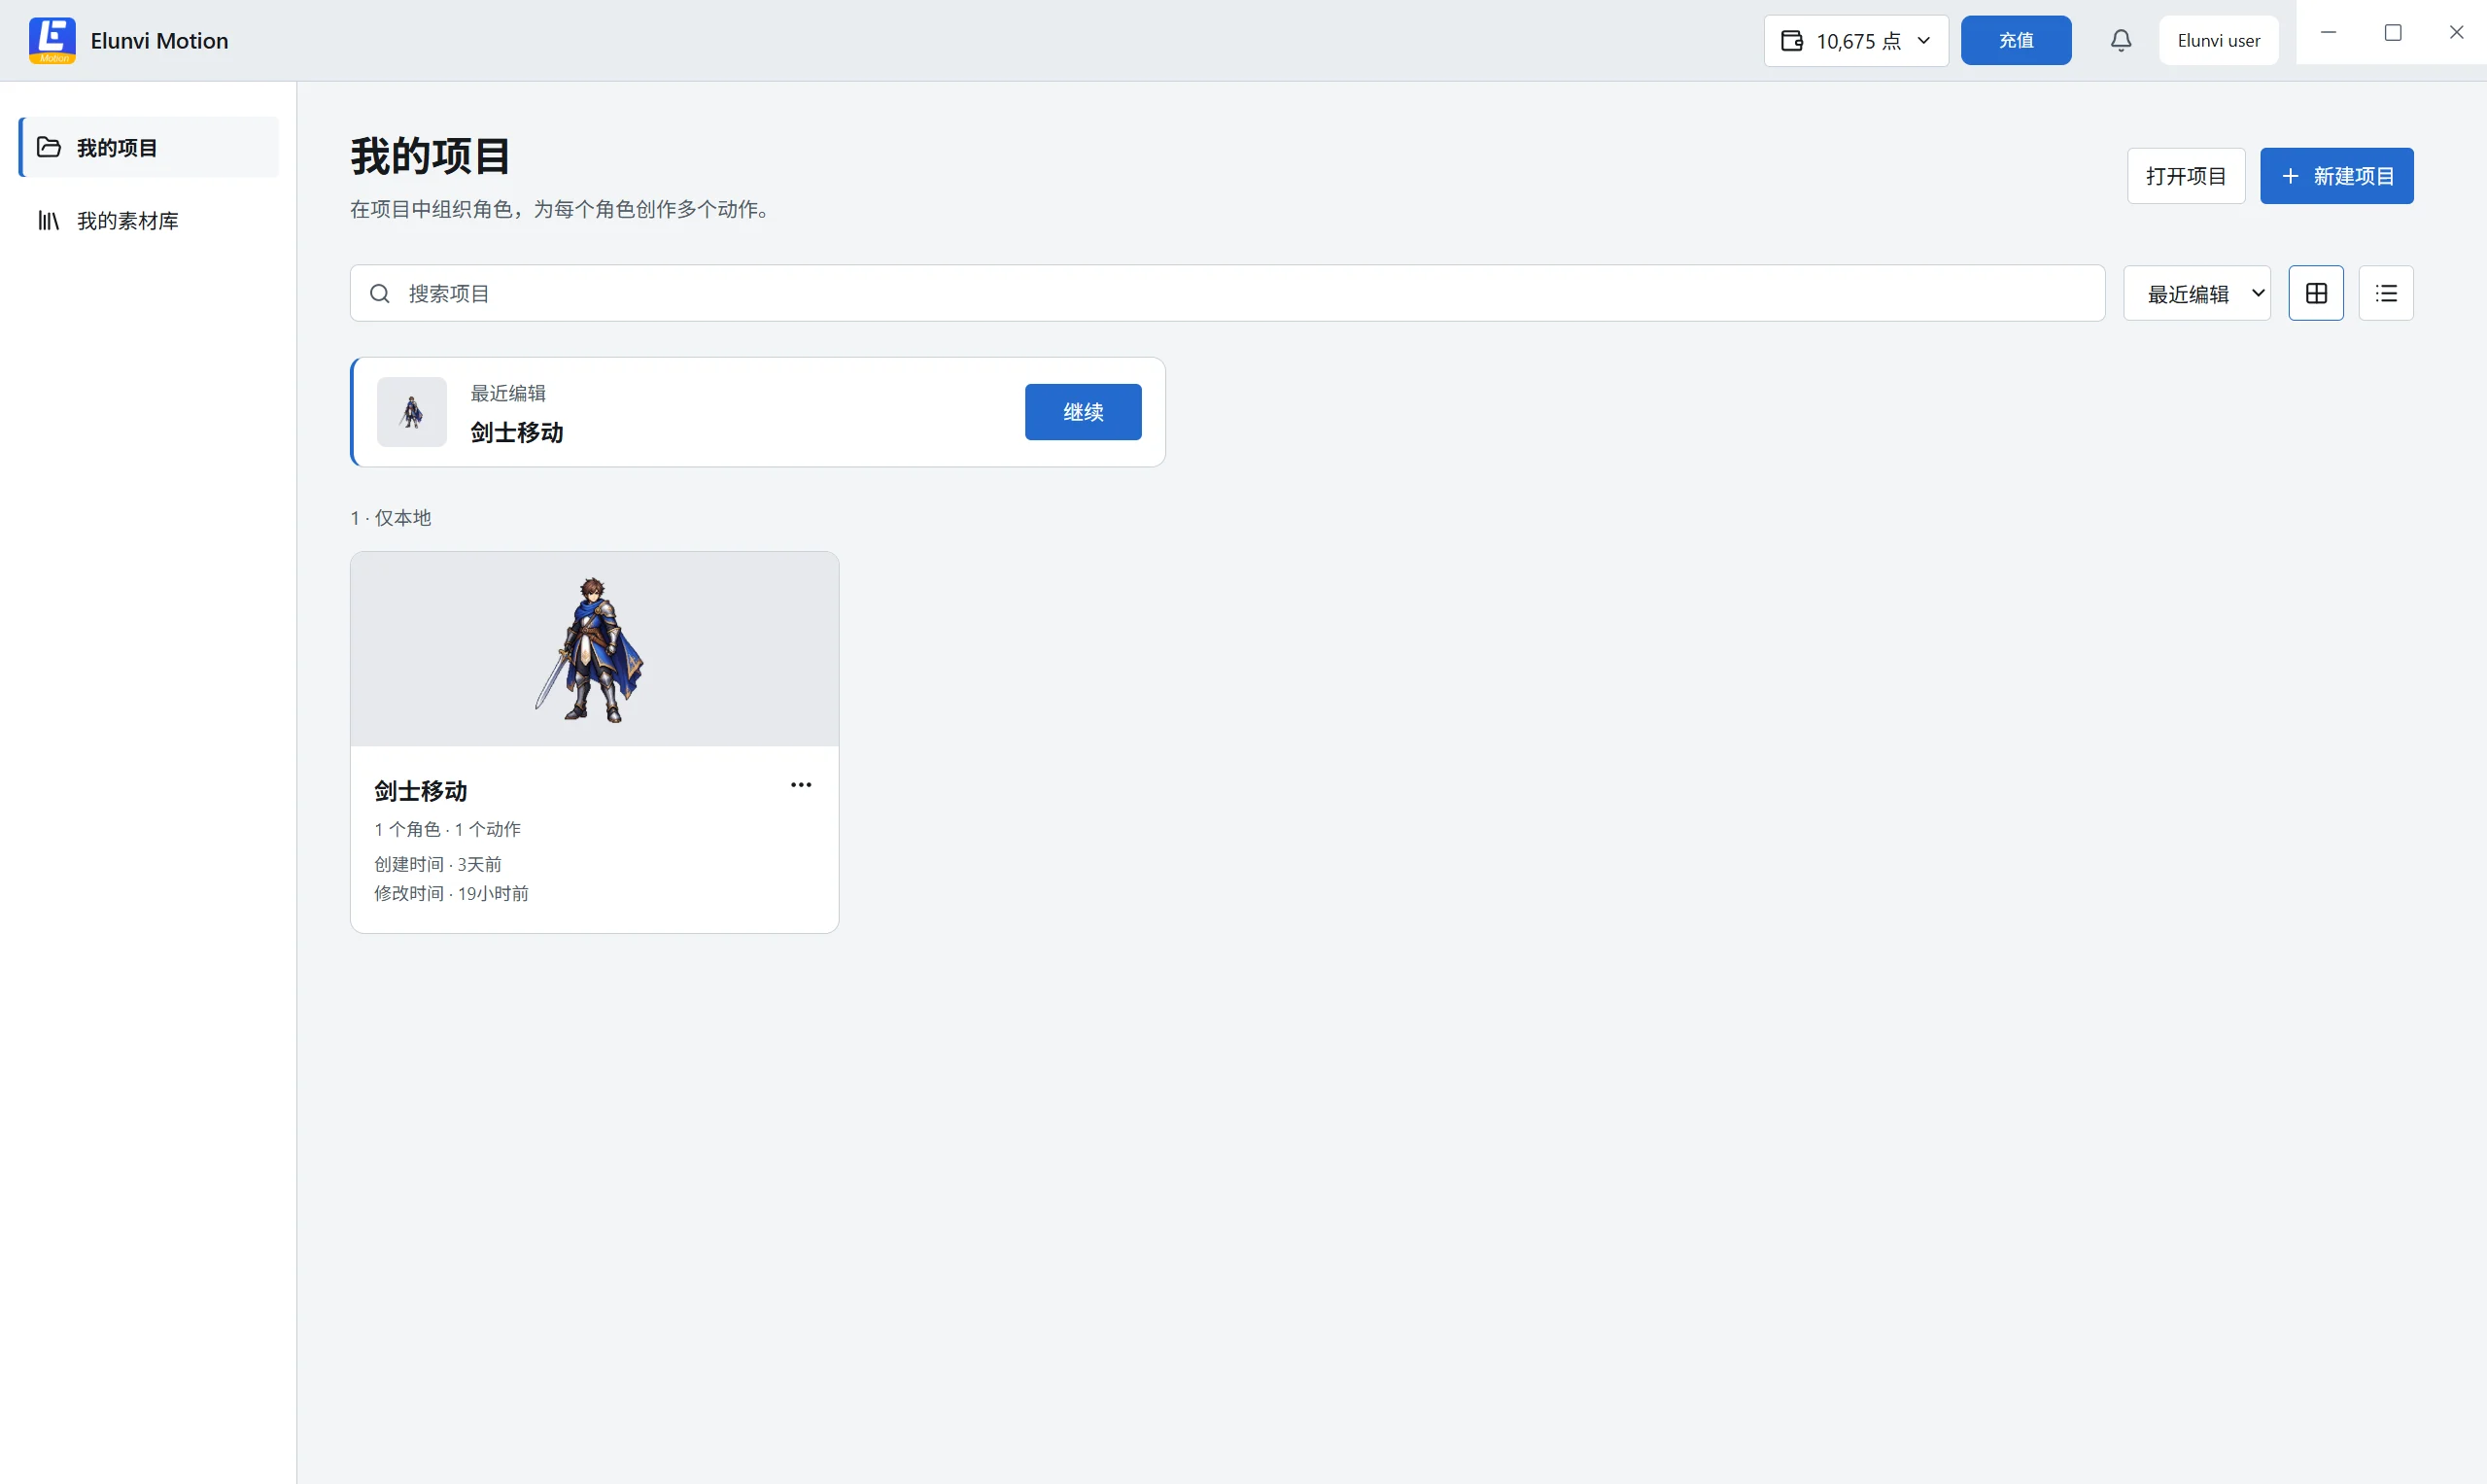The image size is (2487, 1484).
Task: Click the 打开项目 button
Action: [2186, 176]
